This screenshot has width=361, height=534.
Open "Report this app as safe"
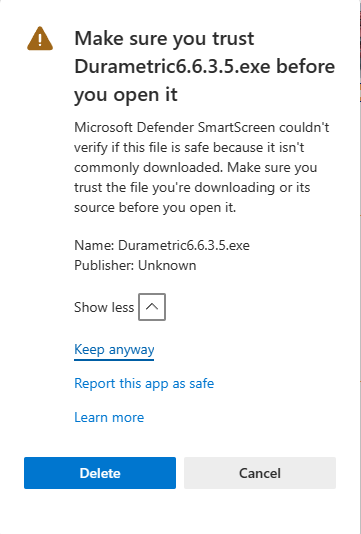pos(144,383)
